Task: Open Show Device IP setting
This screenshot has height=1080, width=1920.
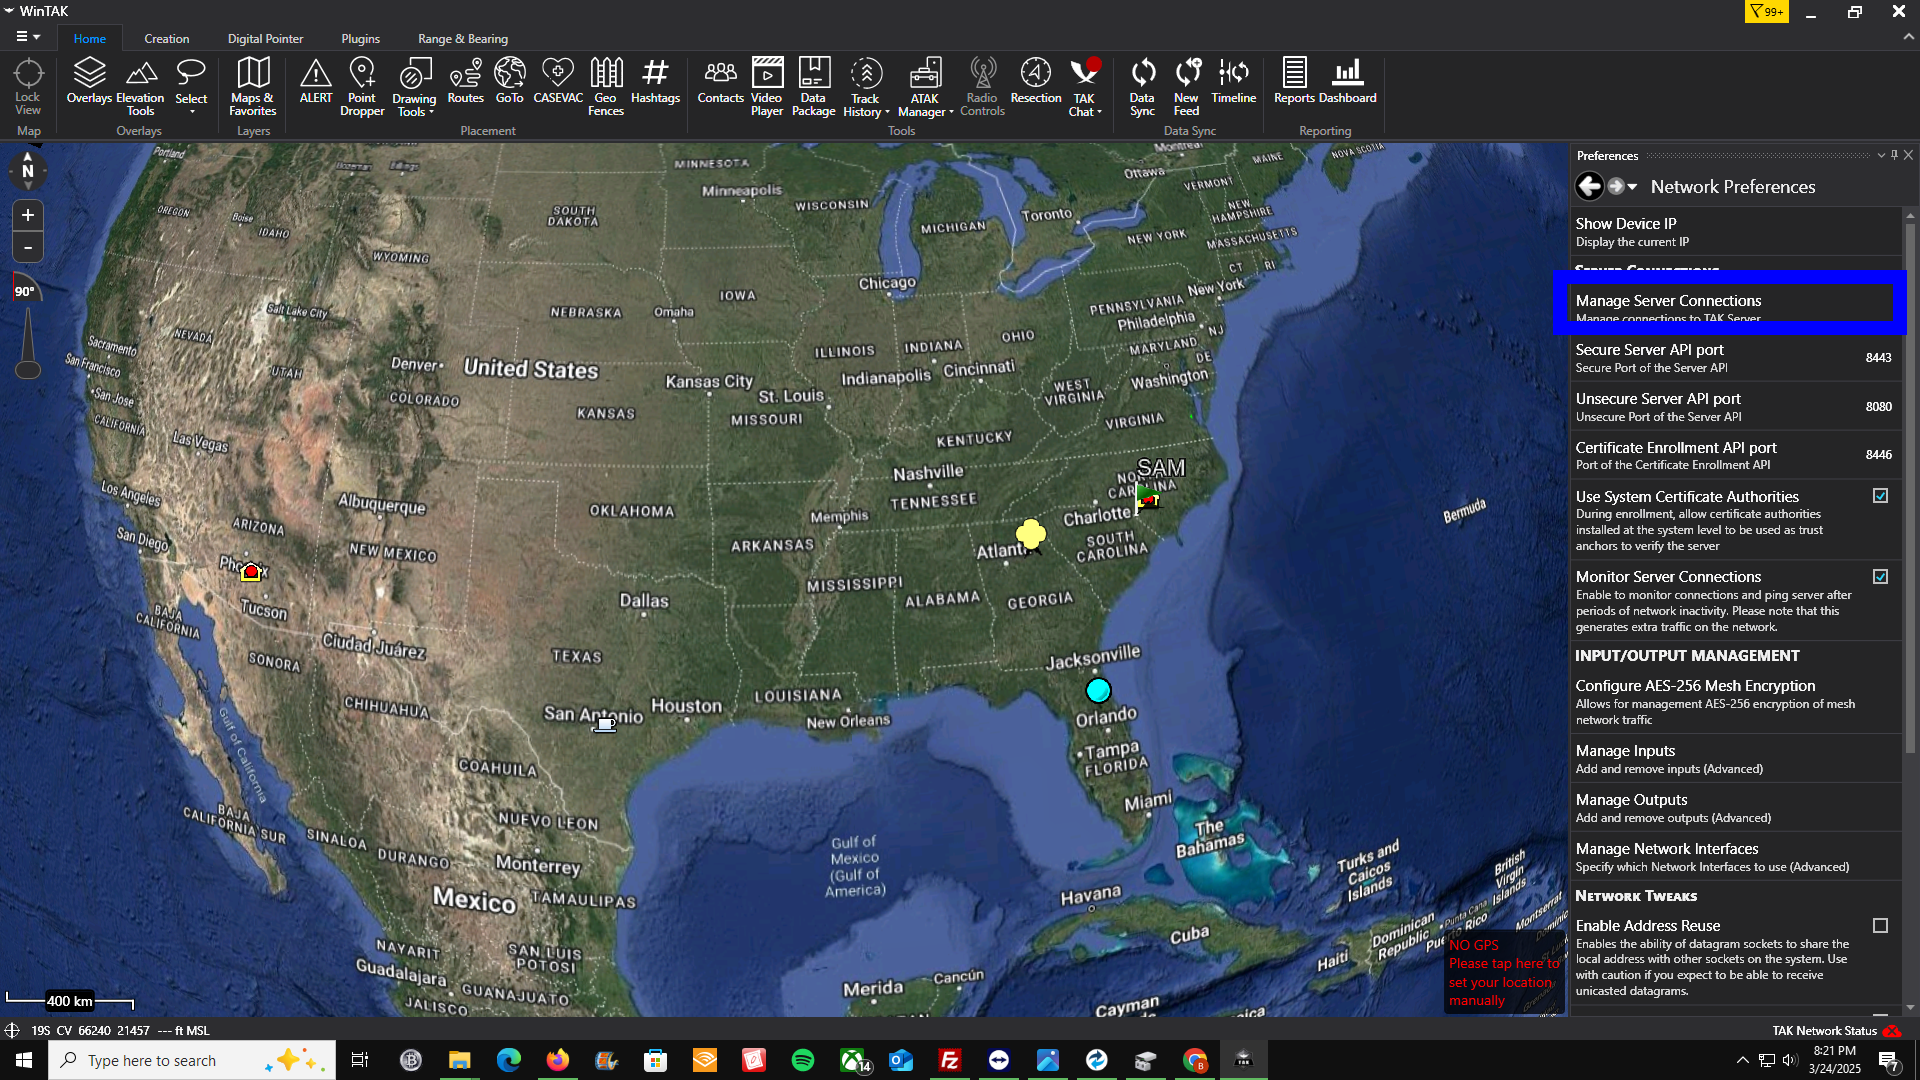Action: 1734,232
